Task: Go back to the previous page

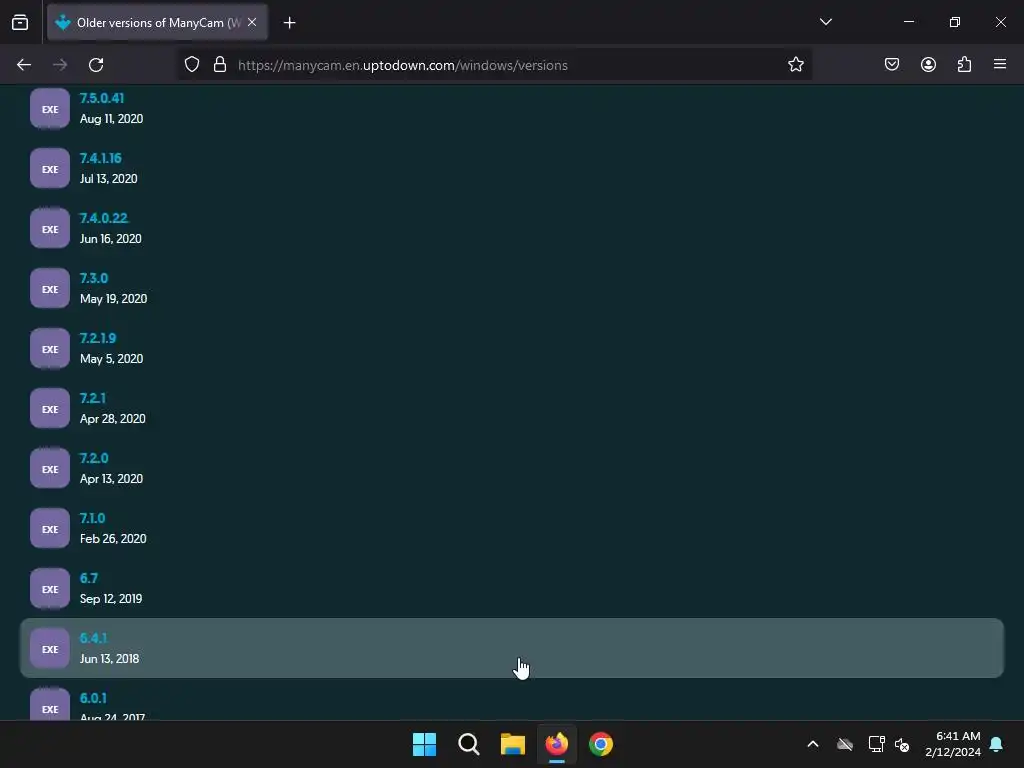Action: click(x=24, y=65)
